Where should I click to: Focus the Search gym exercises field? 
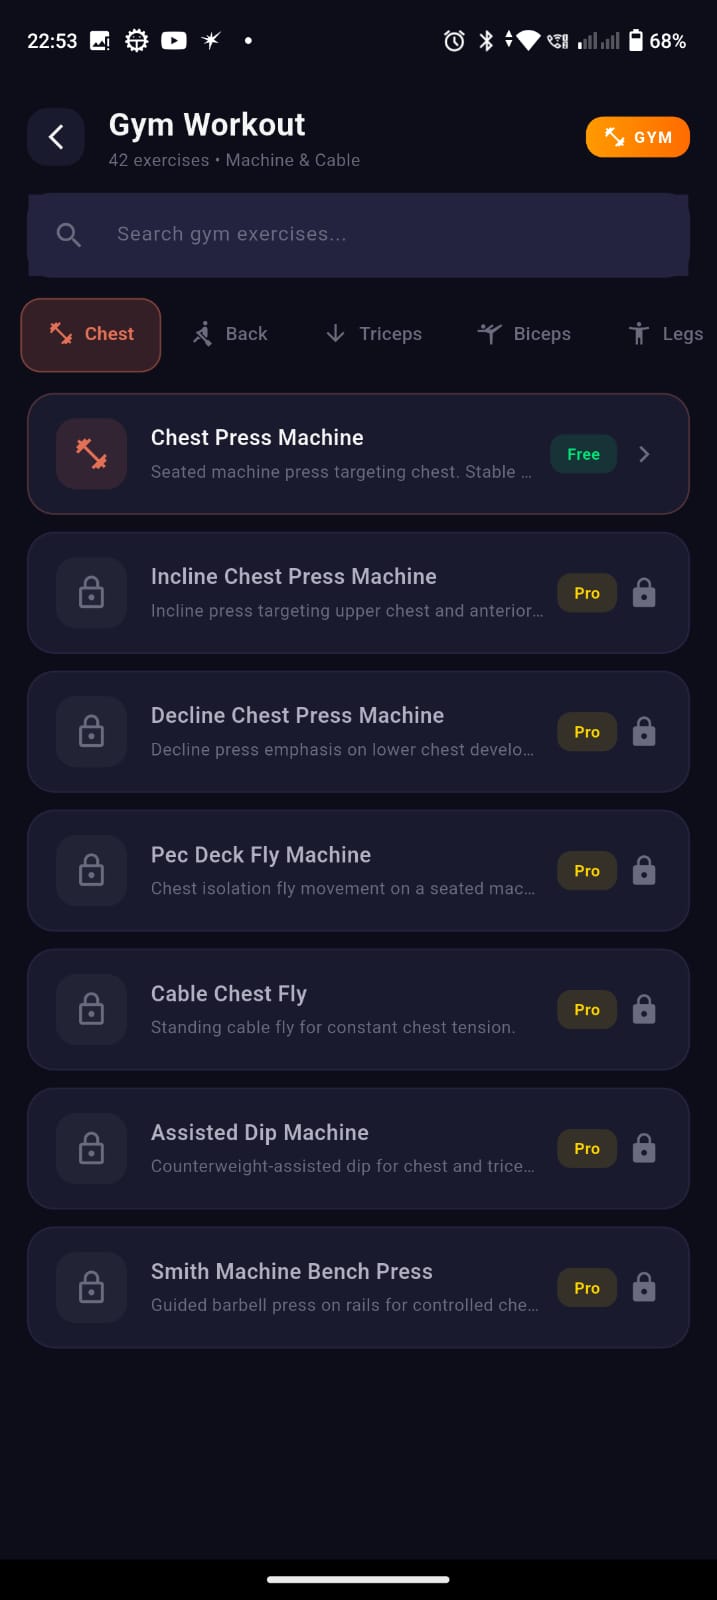click(x=380, y=235)
